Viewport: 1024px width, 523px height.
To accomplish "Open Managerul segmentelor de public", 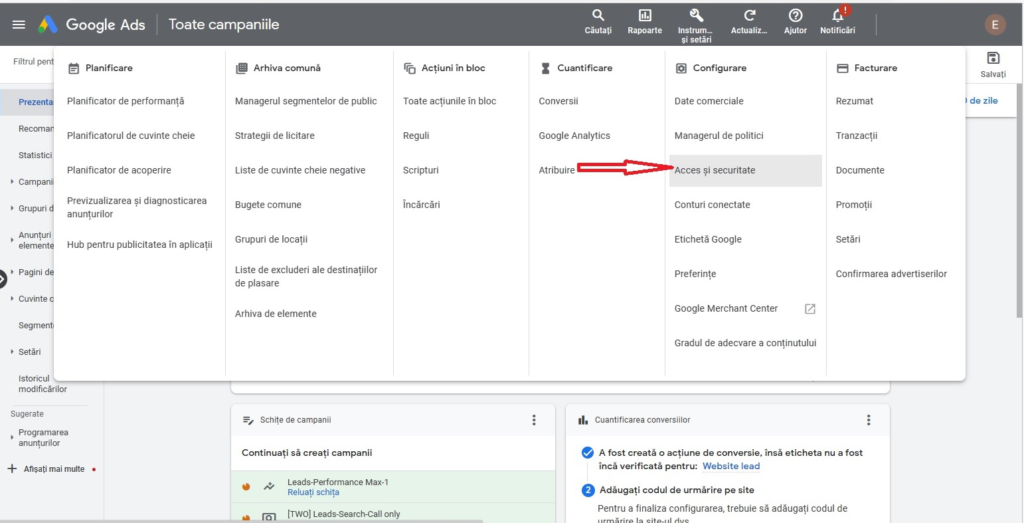I will coord(306,101).
